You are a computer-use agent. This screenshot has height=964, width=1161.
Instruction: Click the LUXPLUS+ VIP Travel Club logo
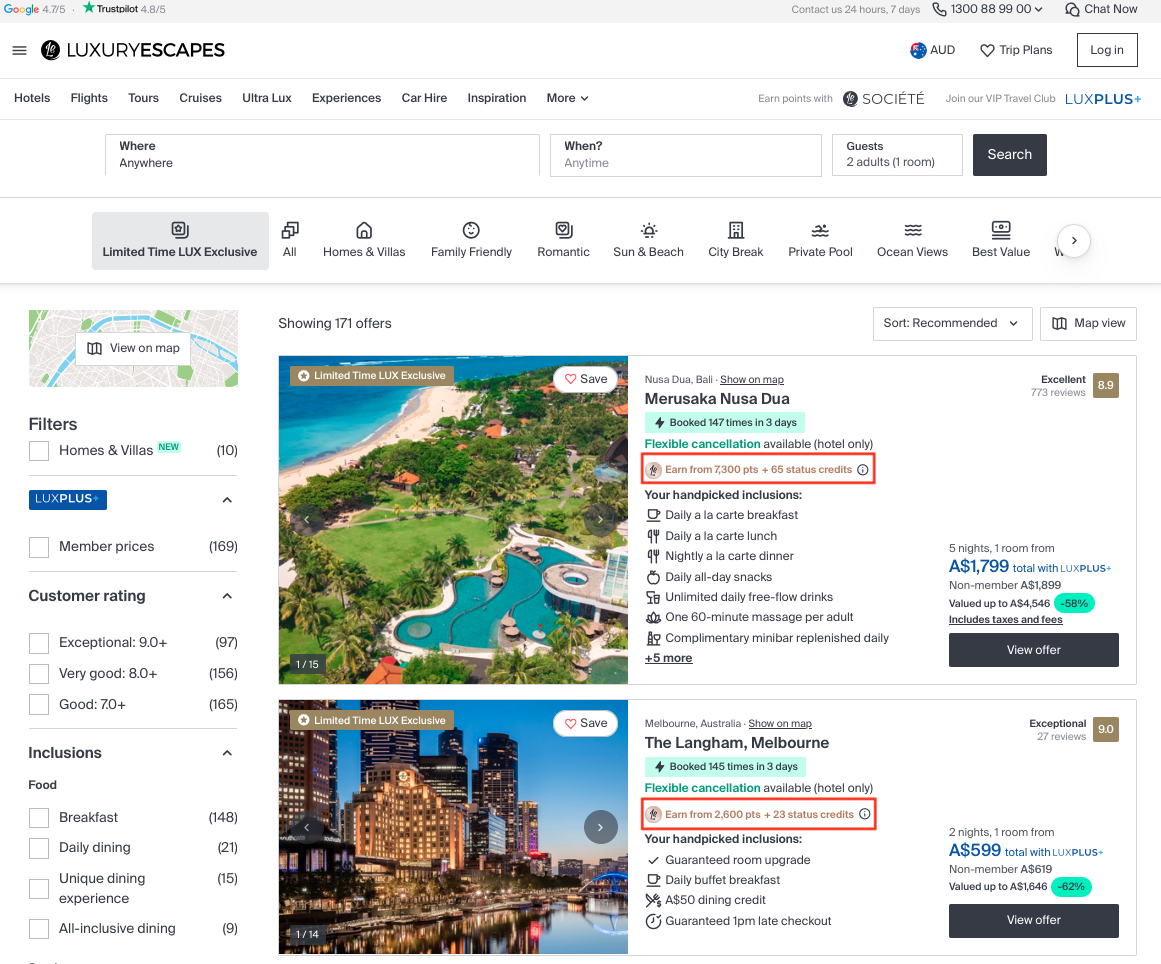point(1103,98)
